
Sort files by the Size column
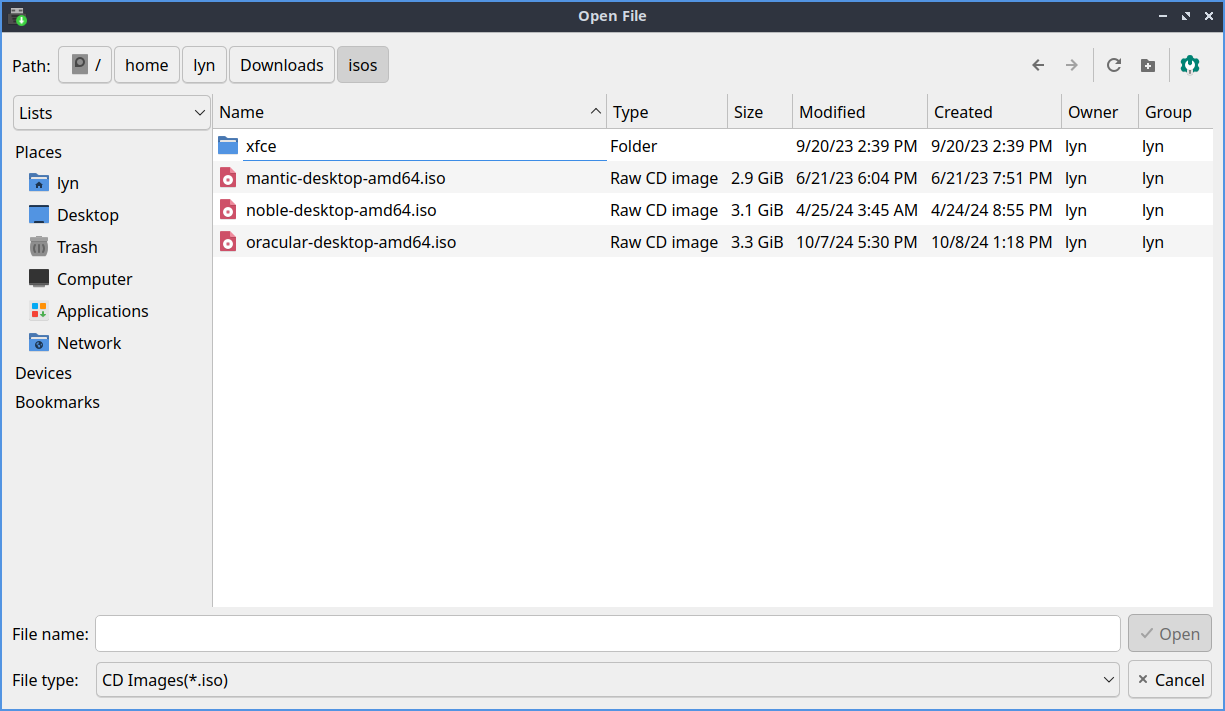tap(748, 112)
